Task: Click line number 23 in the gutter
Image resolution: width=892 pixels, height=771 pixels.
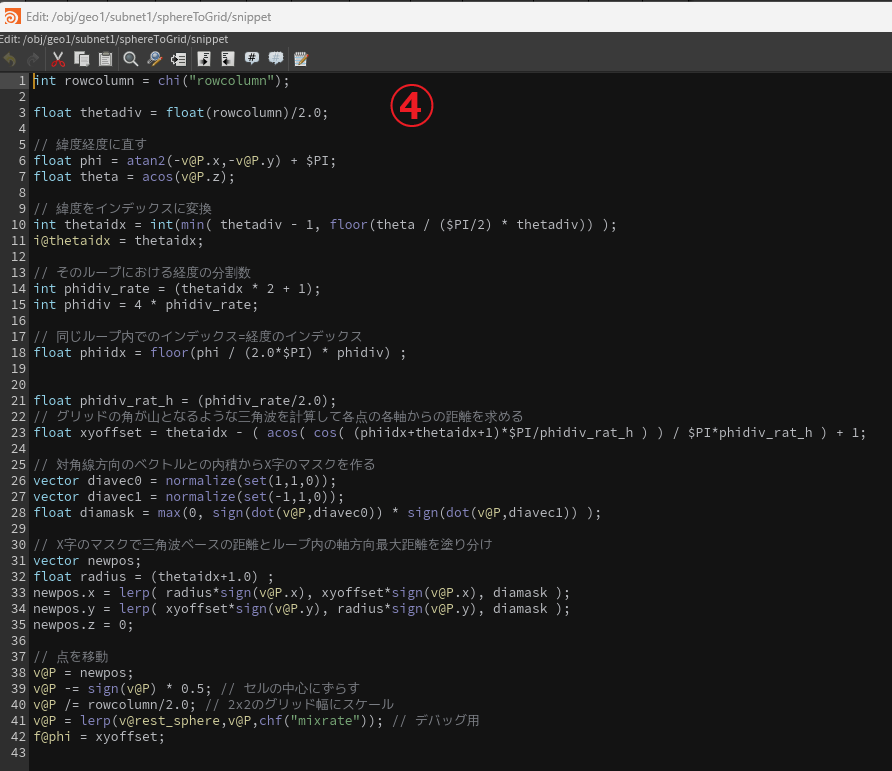Action: (x=19, y=432)
